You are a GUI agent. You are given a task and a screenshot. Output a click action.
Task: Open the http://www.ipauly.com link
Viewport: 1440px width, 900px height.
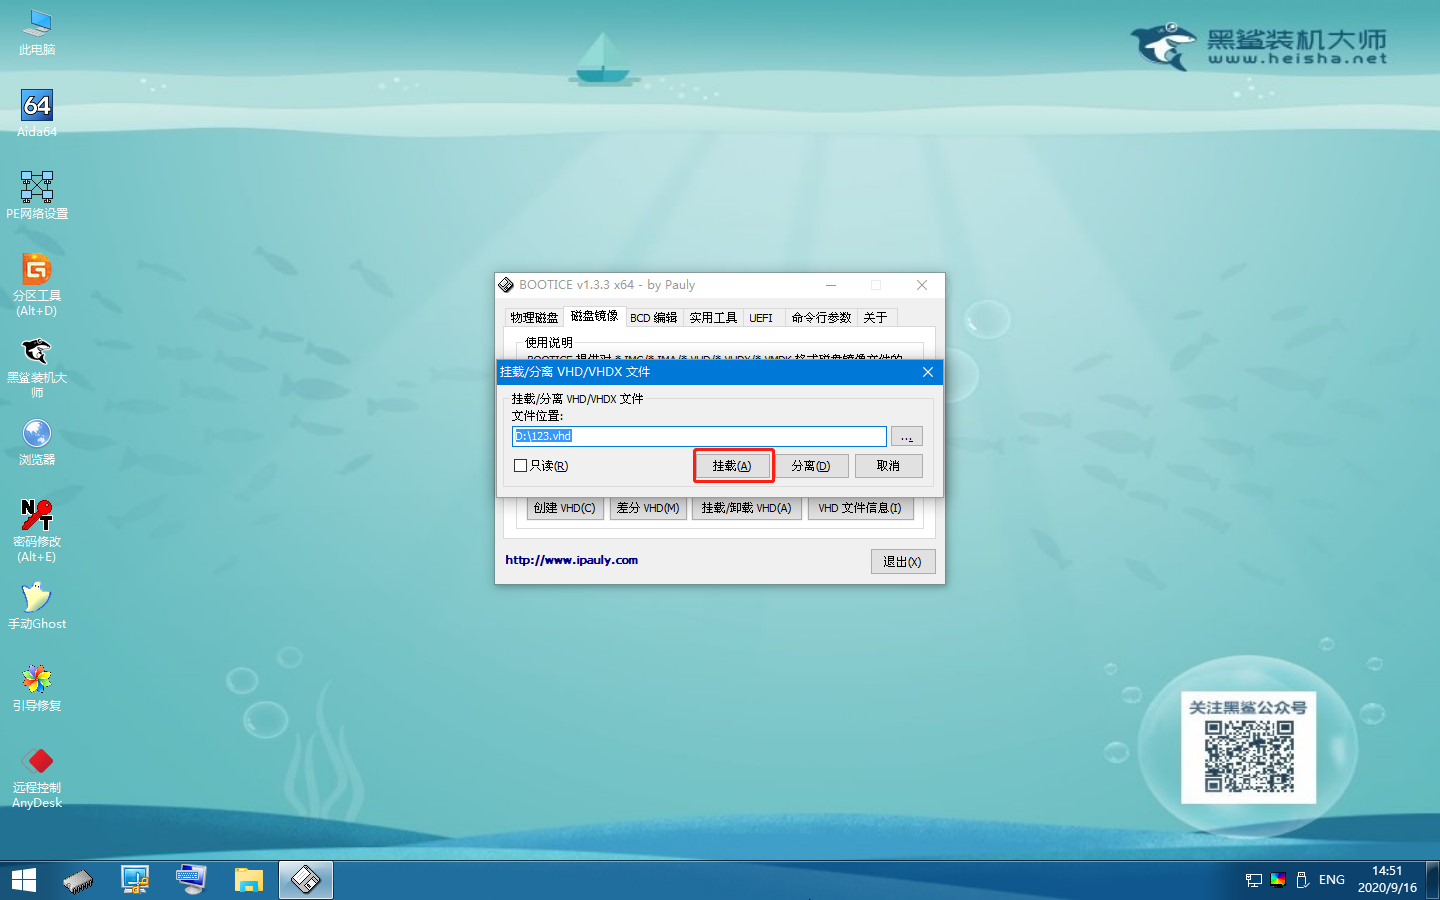pos(572,560)
